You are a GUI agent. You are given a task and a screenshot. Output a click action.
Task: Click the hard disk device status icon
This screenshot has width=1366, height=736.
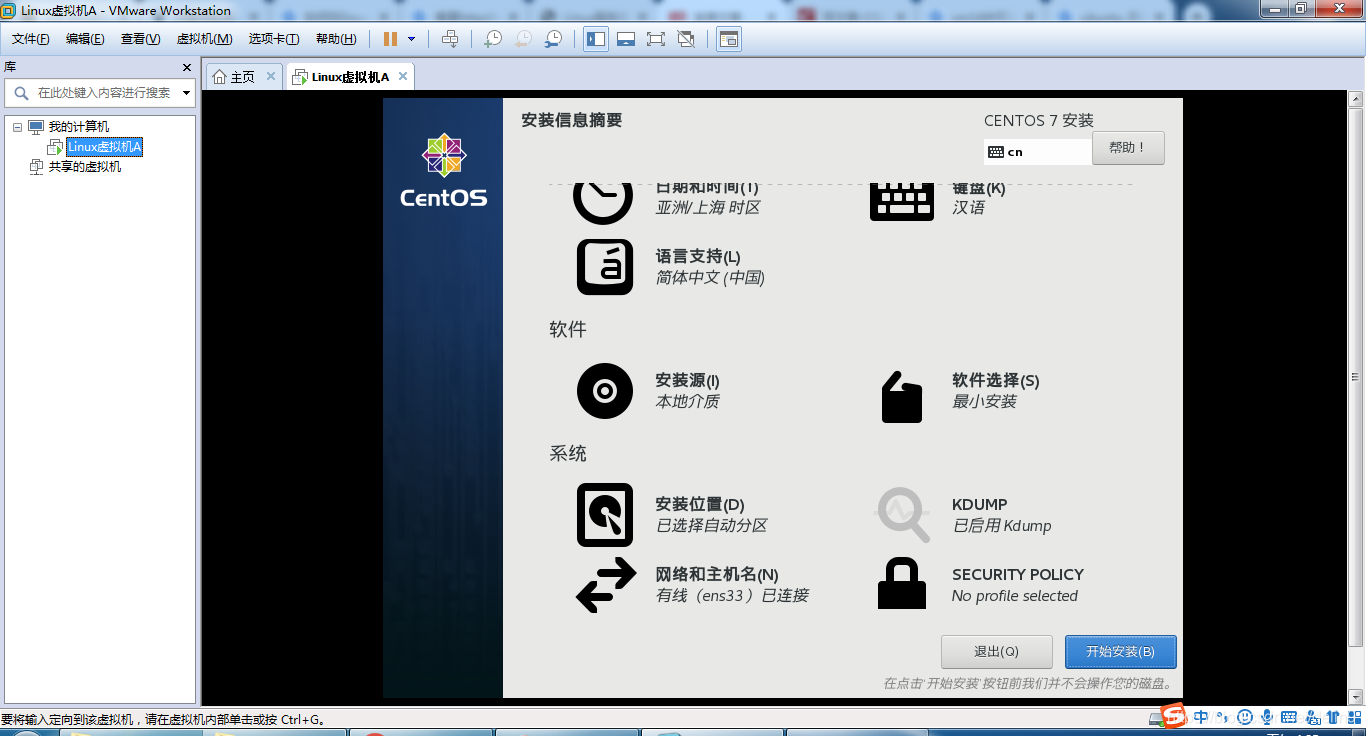(x=1155, y=718)
